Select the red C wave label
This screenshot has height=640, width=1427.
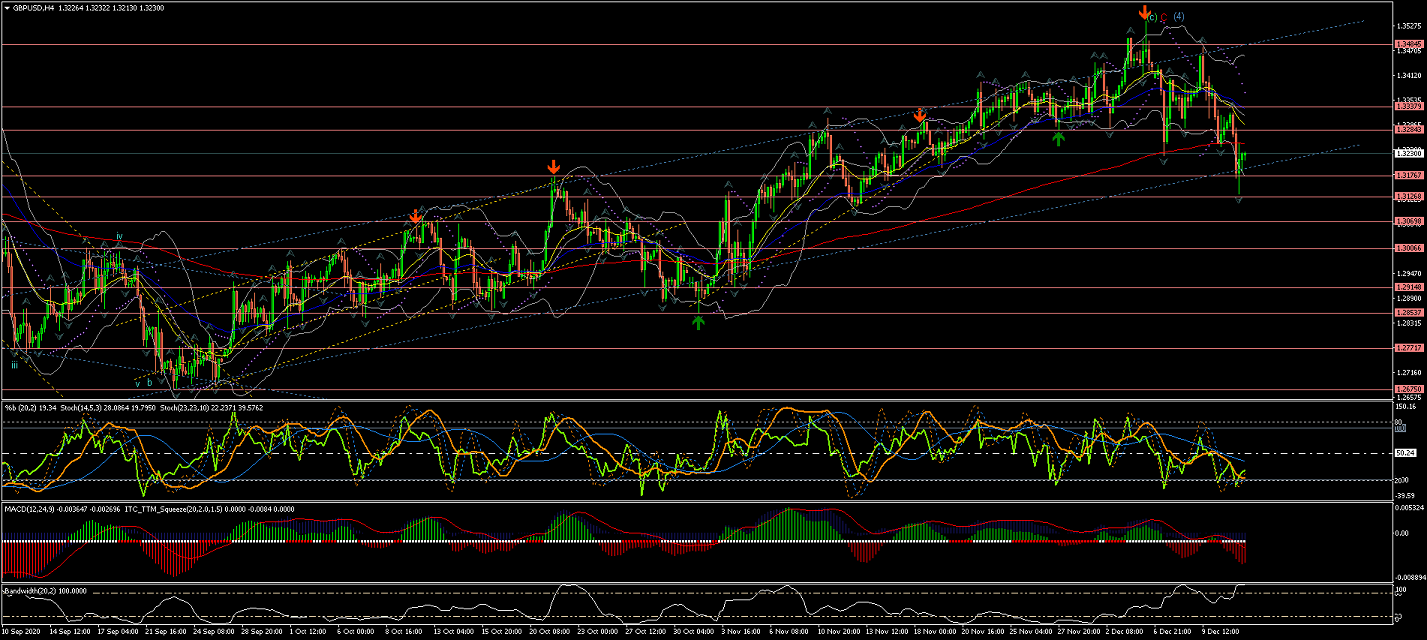tap(1164, 17)
